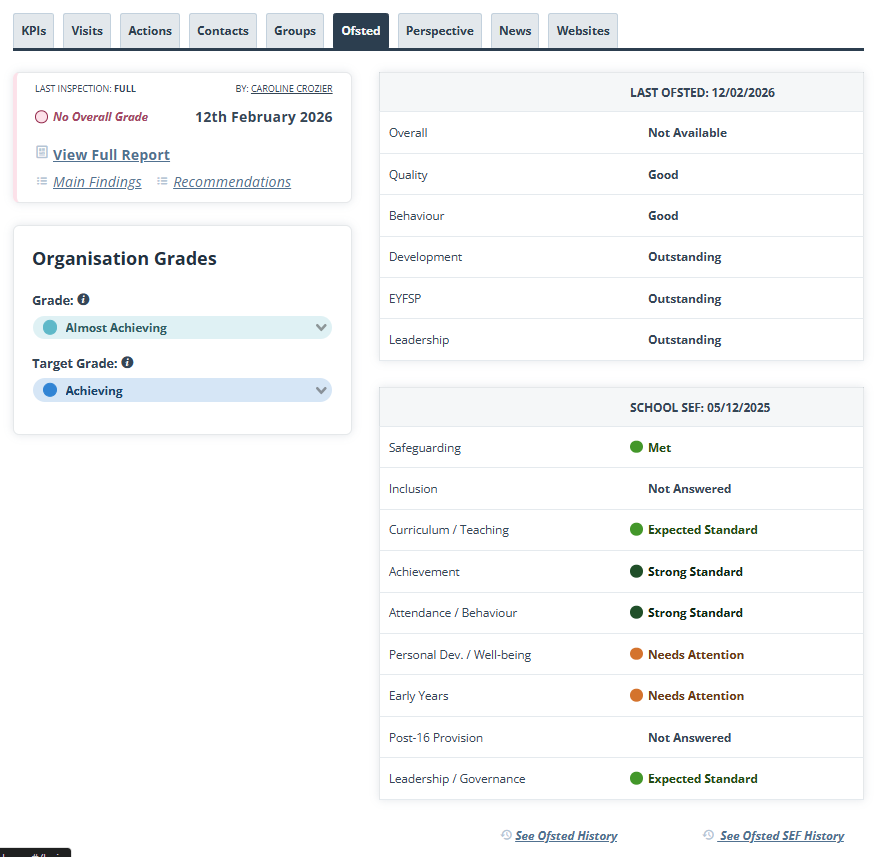Viewport: 887px width, 857px height.
Task: Click the blue Achieving colour dot
Action: (x=50, y=390)
